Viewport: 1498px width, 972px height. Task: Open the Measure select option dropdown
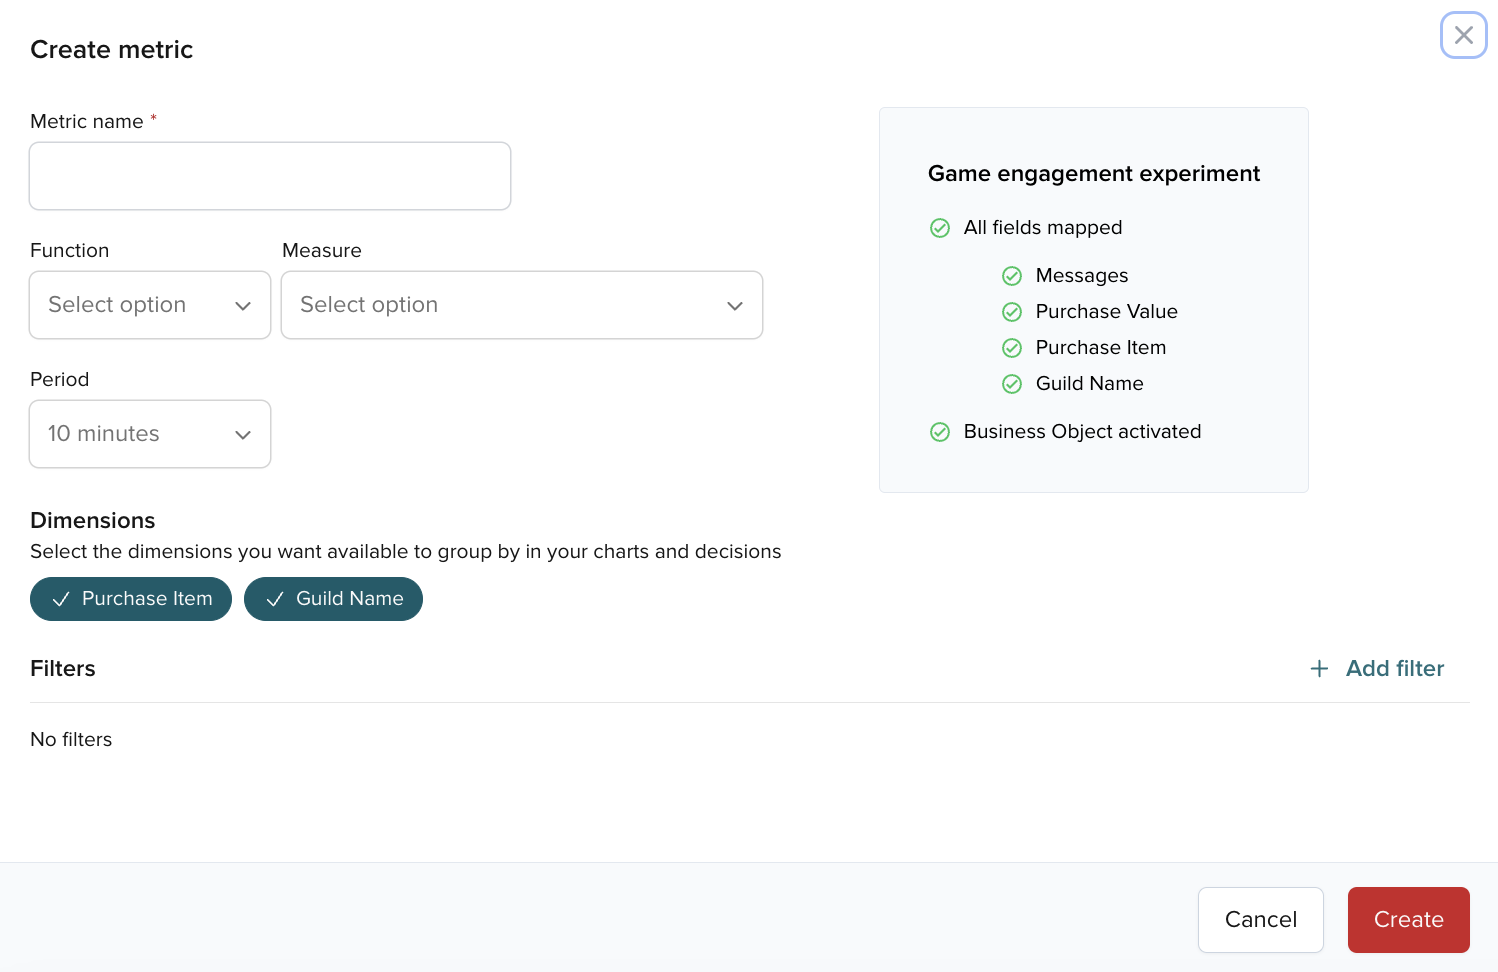click(x=521, y=305)
